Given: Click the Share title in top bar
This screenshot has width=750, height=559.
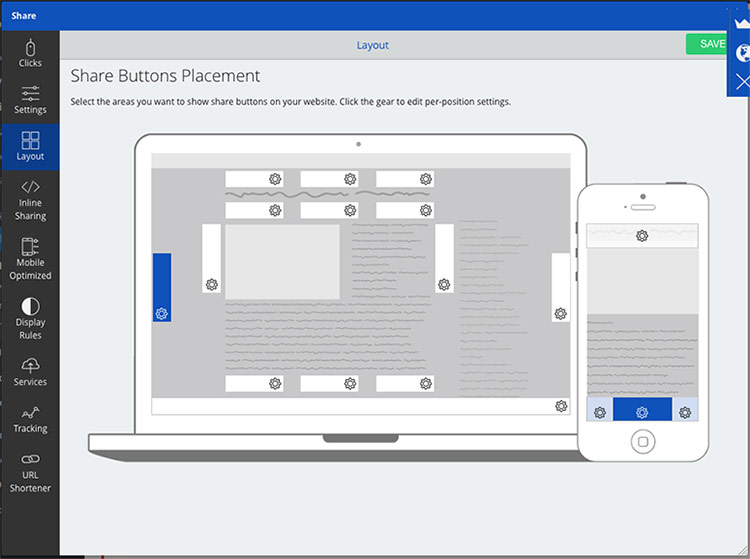Looking at the screenshot, I should 23,16.
